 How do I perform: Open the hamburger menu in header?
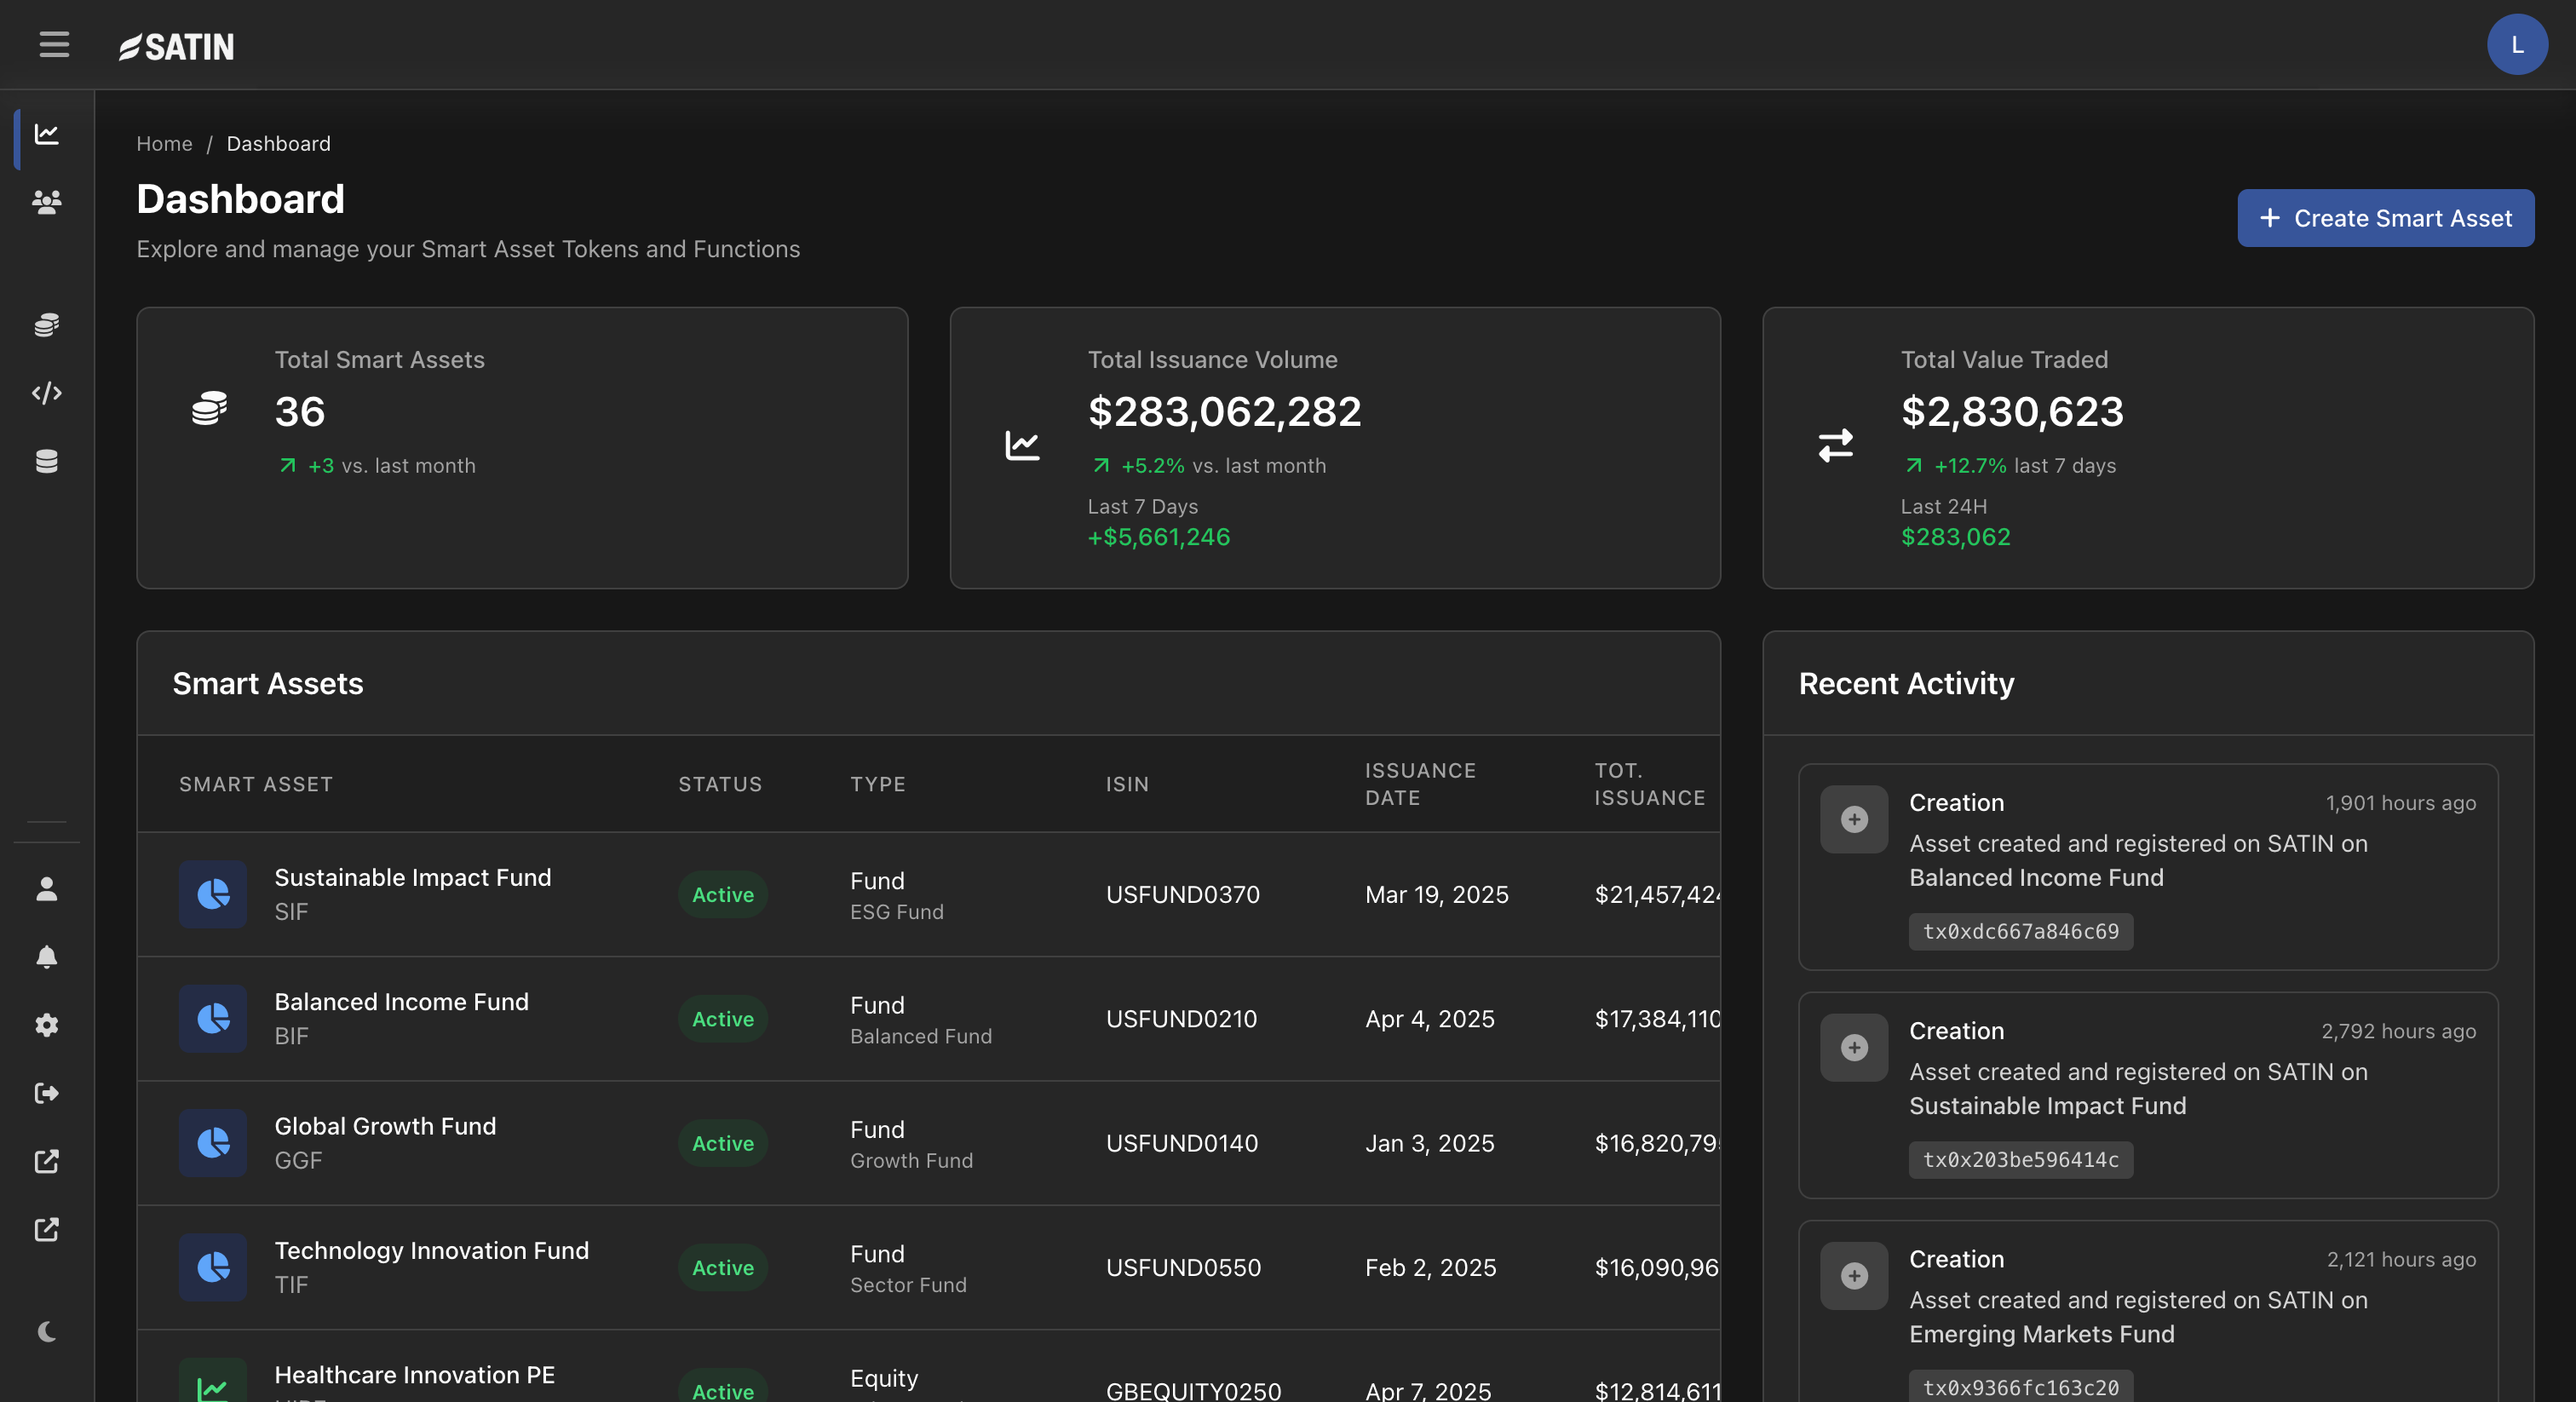point(54,45)
